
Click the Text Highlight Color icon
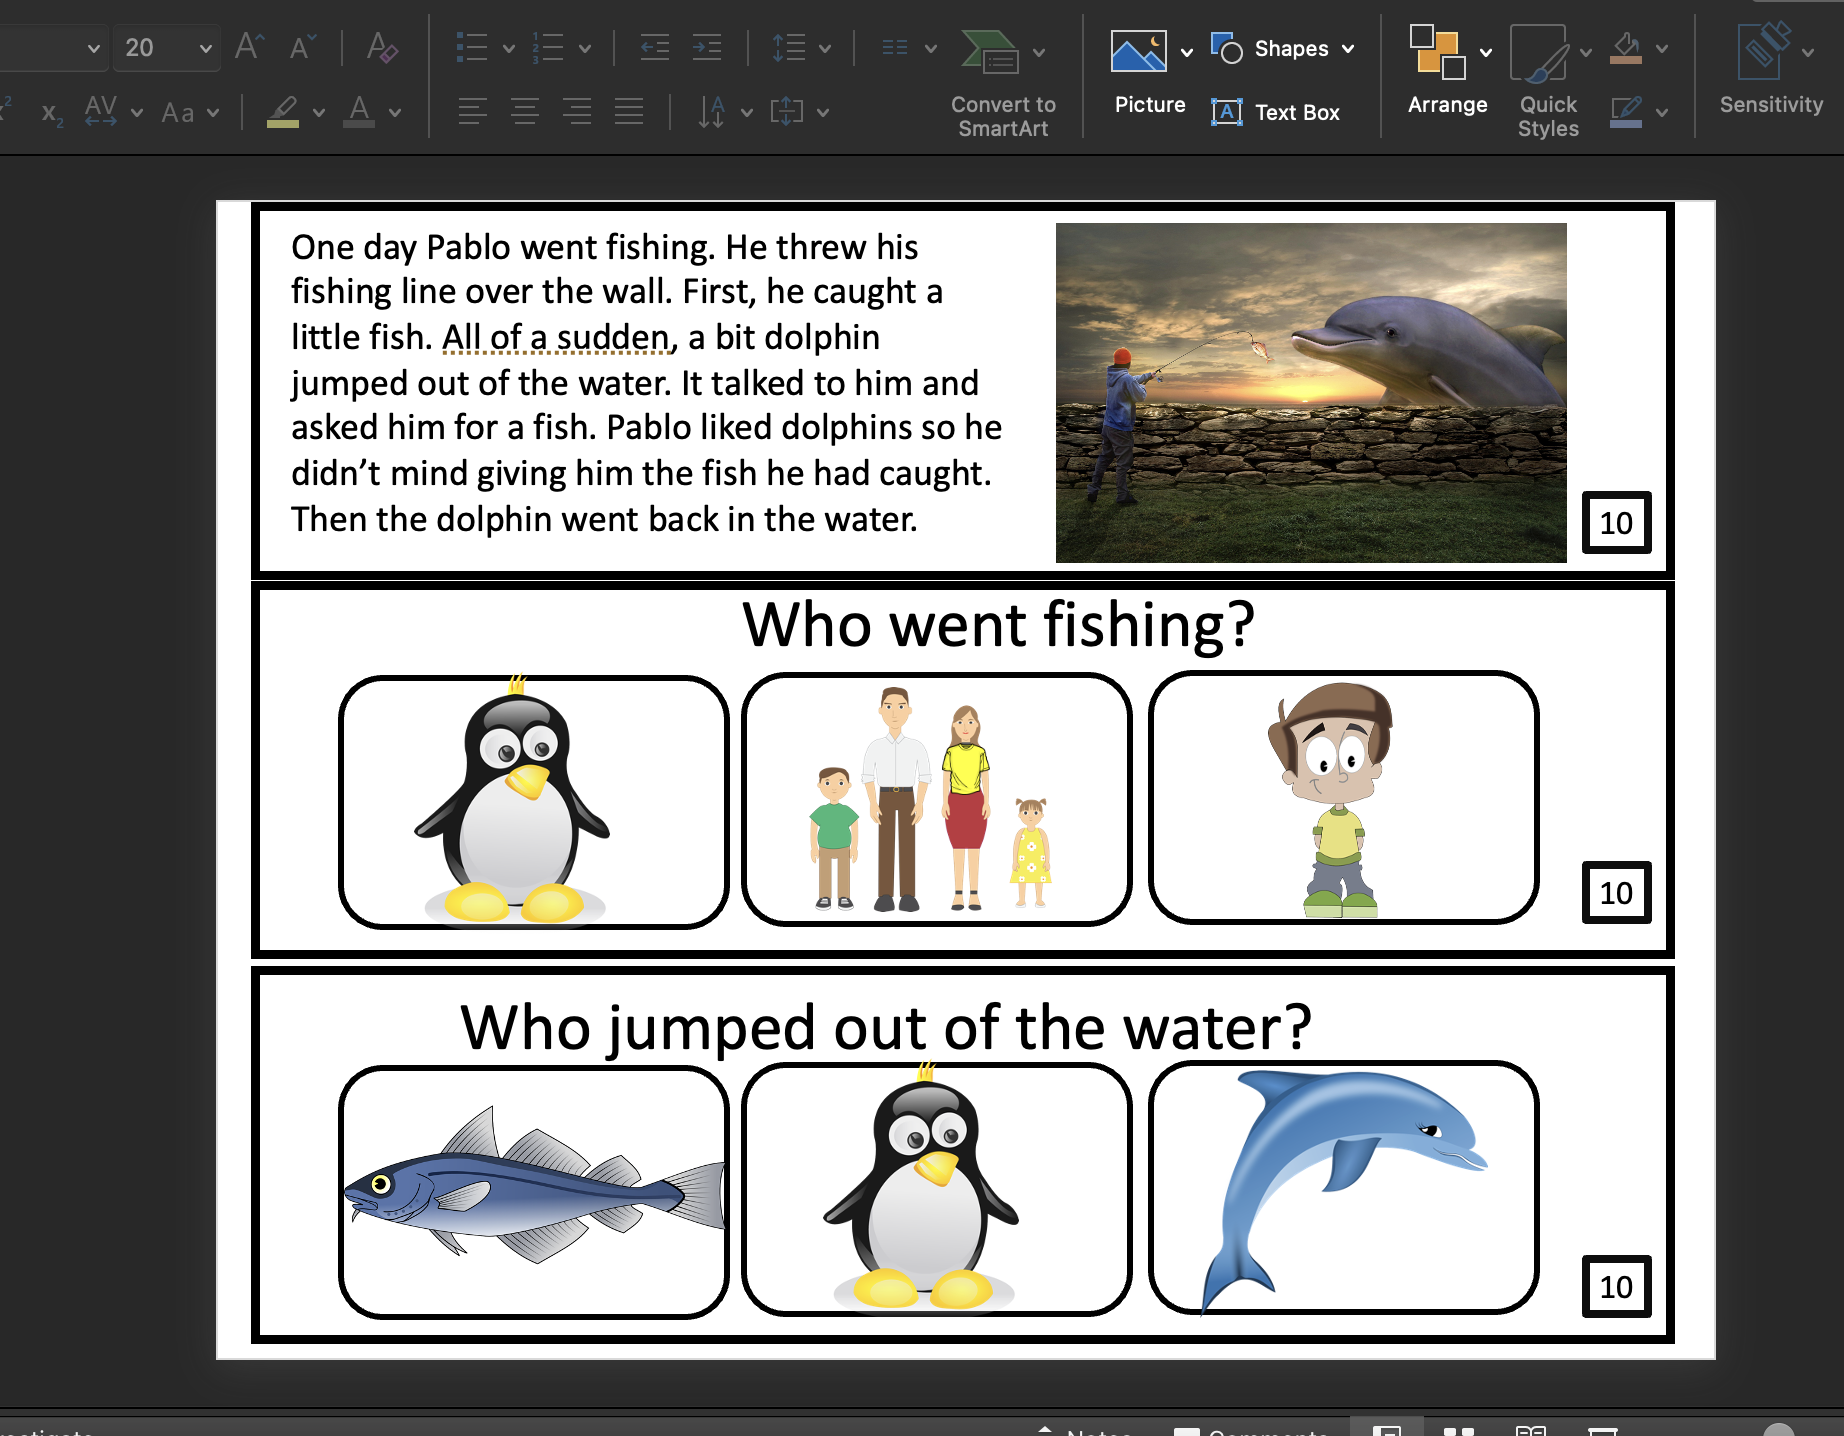[x=285, y=111]
